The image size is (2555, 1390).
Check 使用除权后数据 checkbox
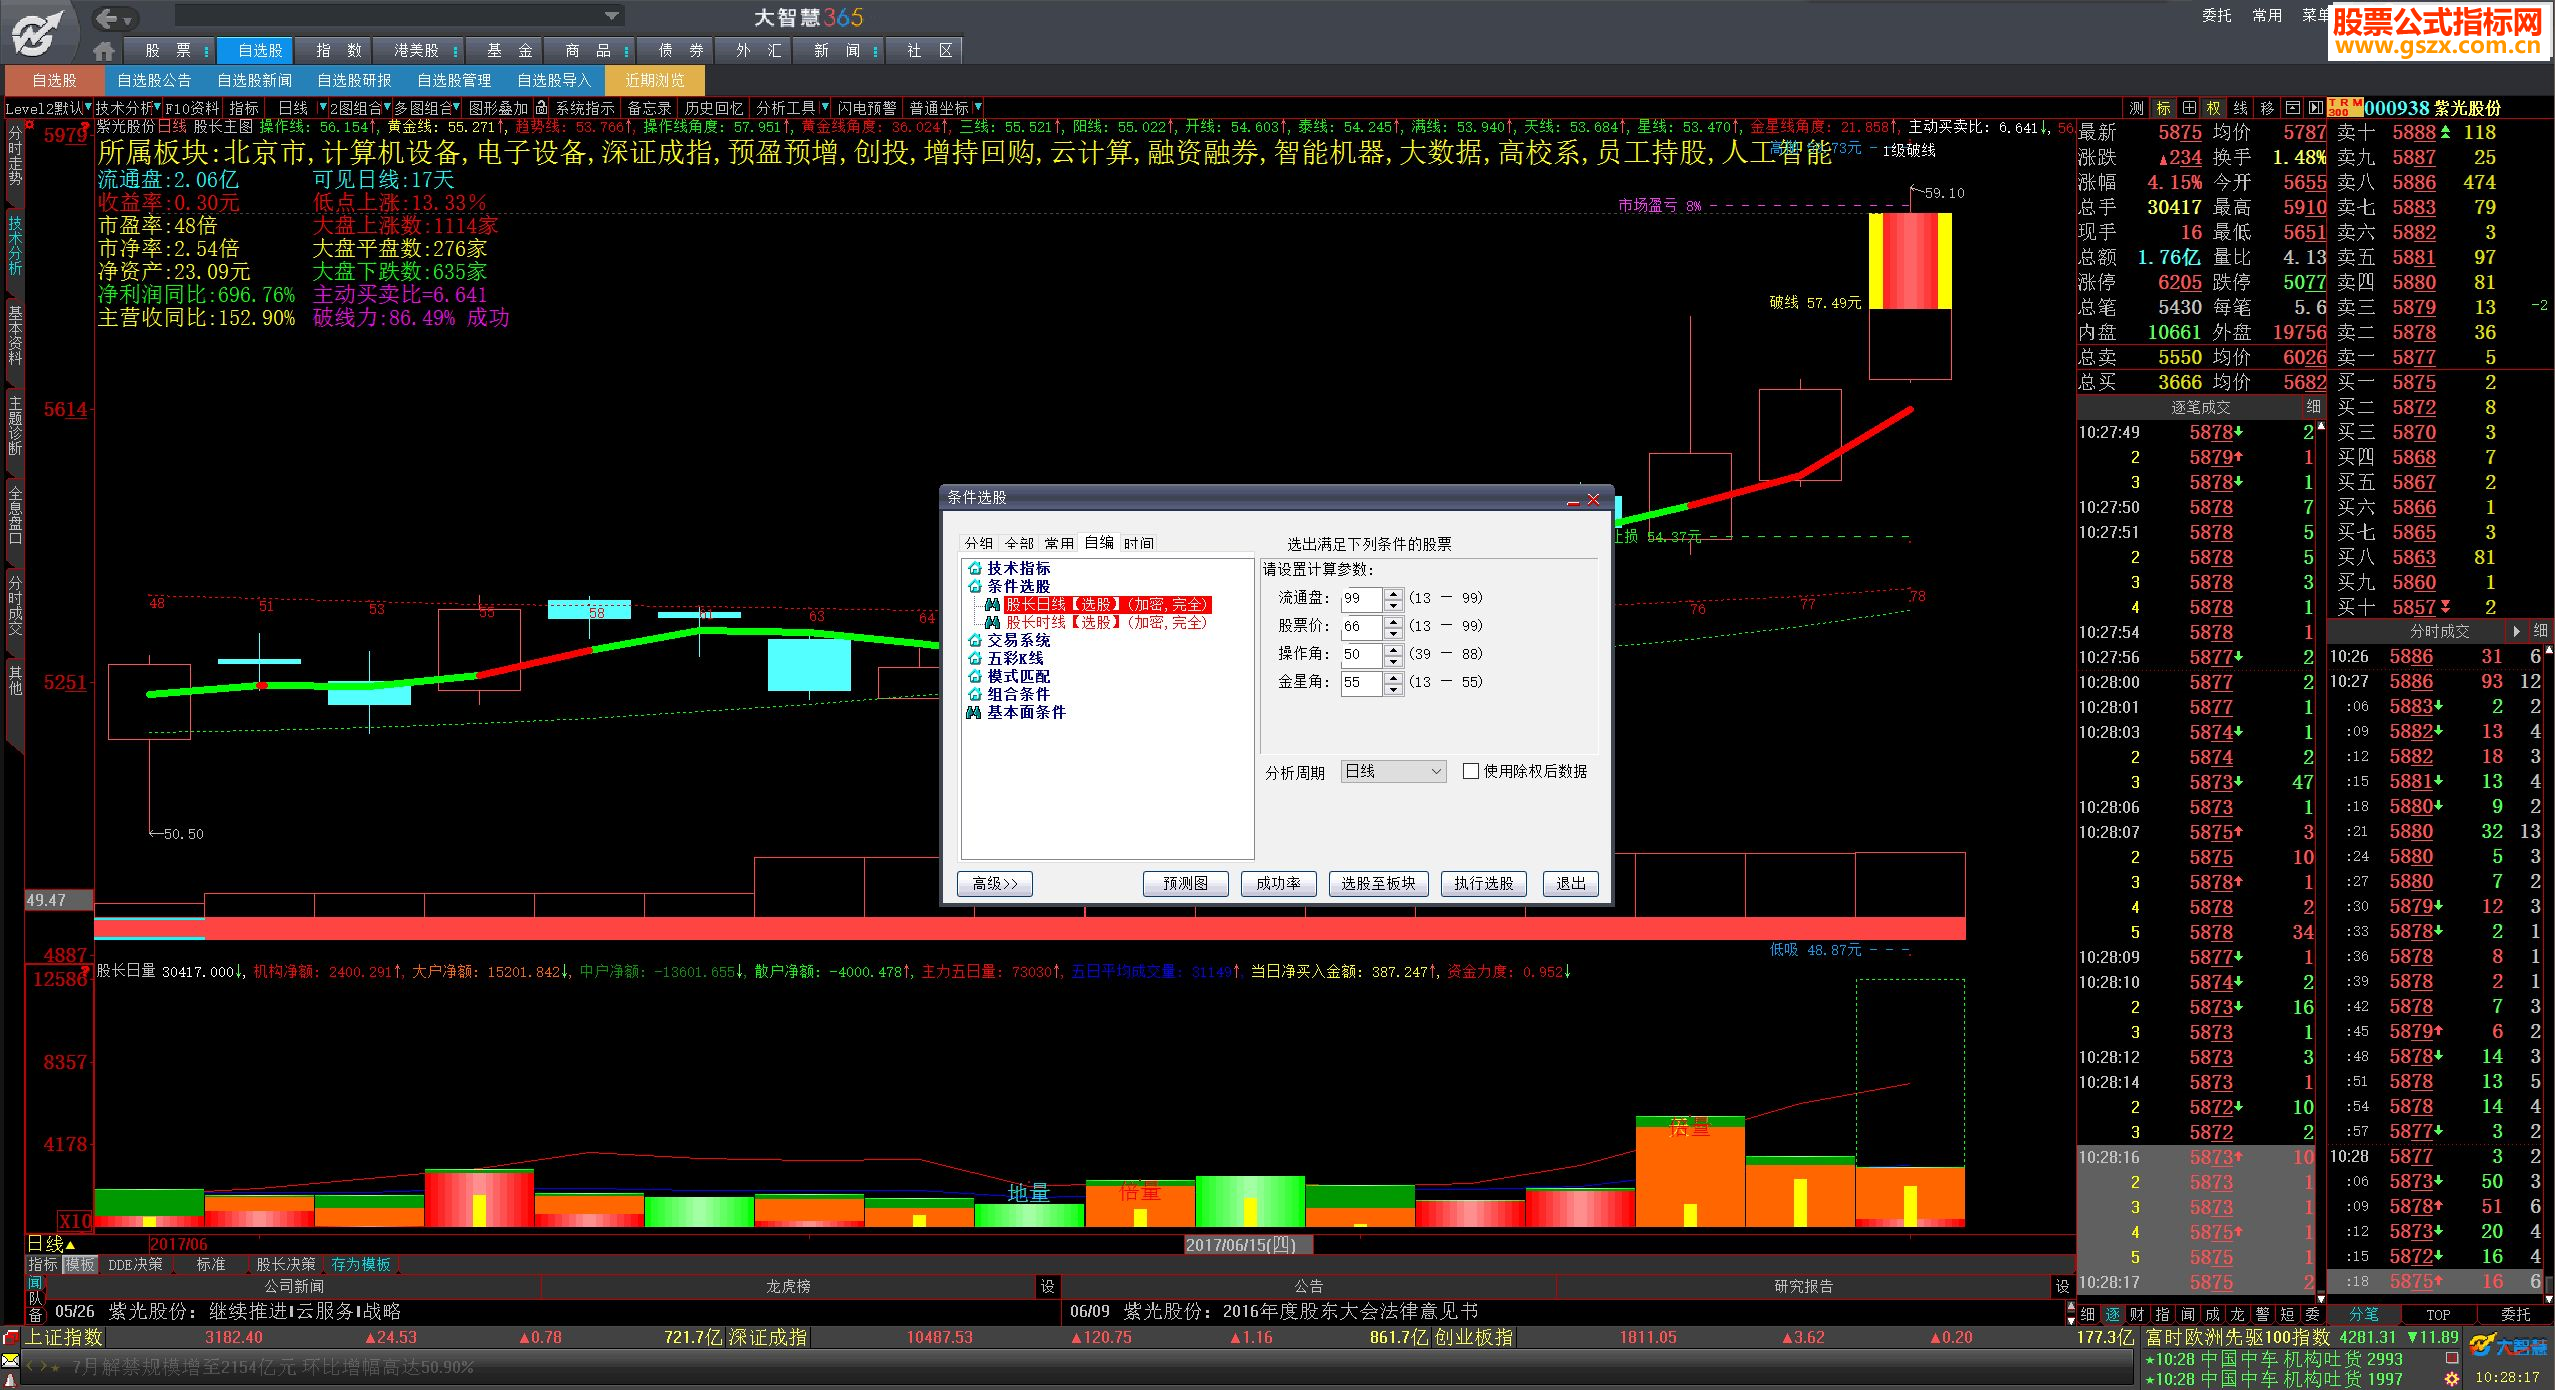point(1471,771)
